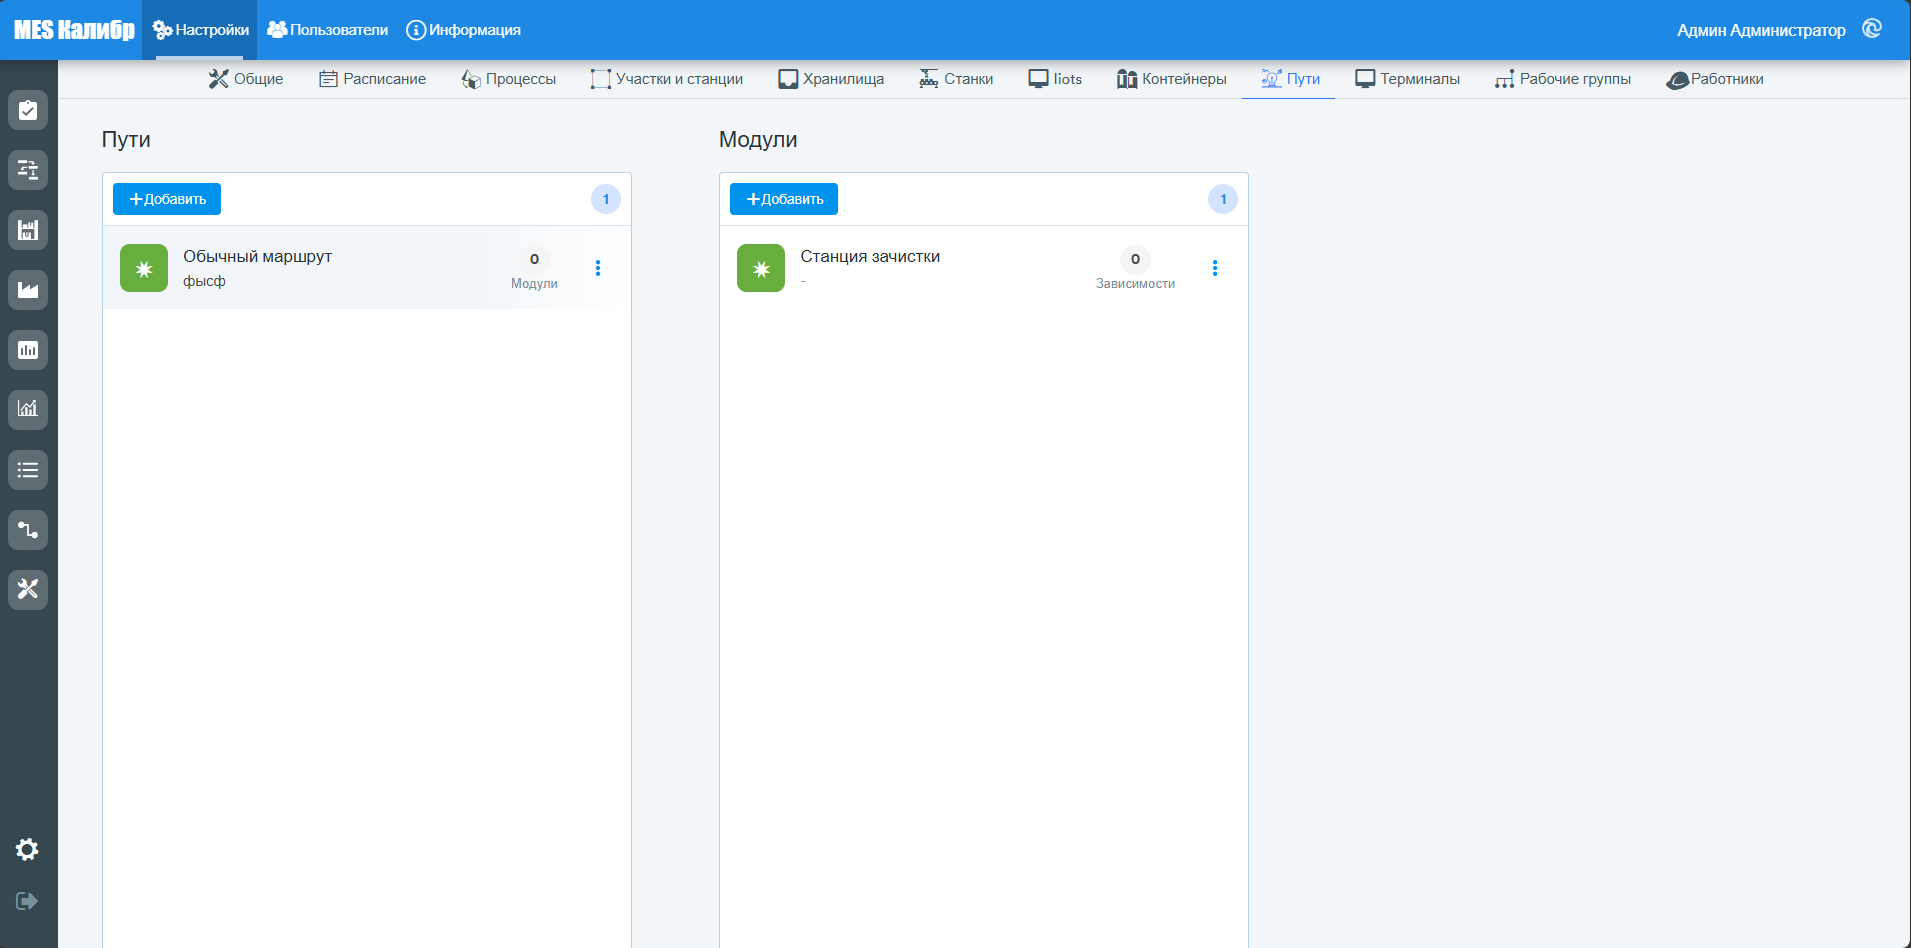Open the analytics line chart sidebar icon
1911x948 pixels.
28,409
